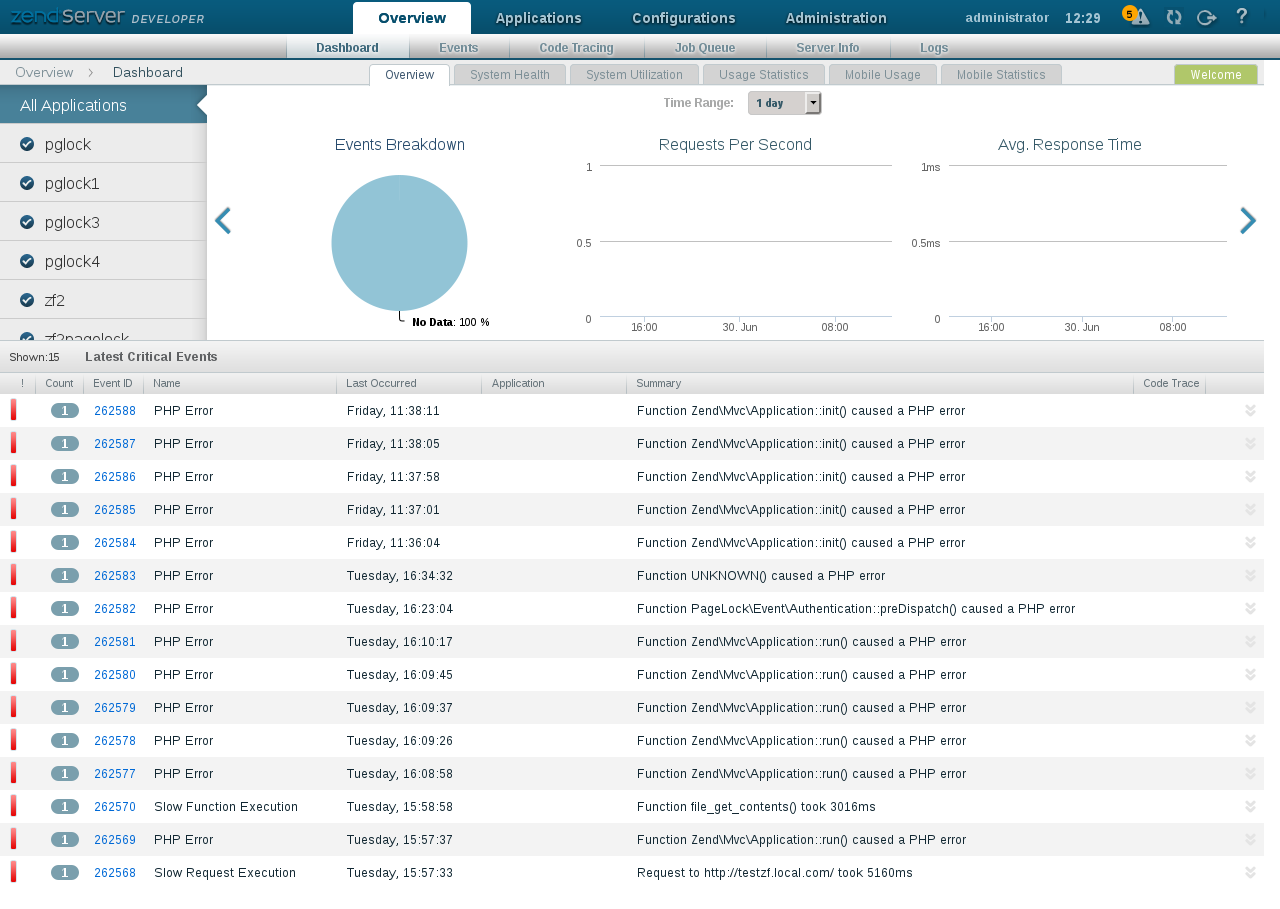The height and width of the screenshot is (909, 1280).
Task: Toggle the status marker next to pglock1
Action: tap(27, 182)
